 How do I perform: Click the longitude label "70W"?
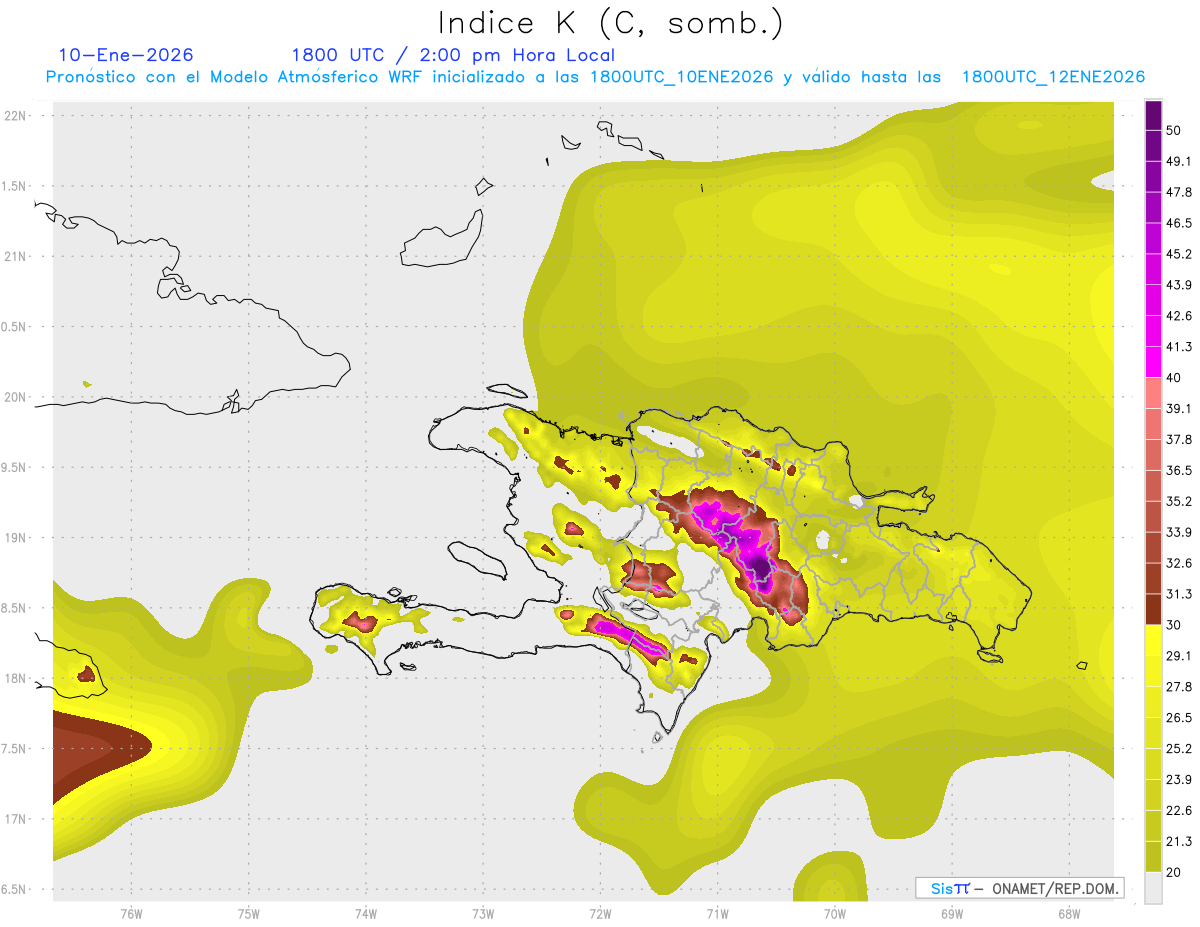coord(834,913)
